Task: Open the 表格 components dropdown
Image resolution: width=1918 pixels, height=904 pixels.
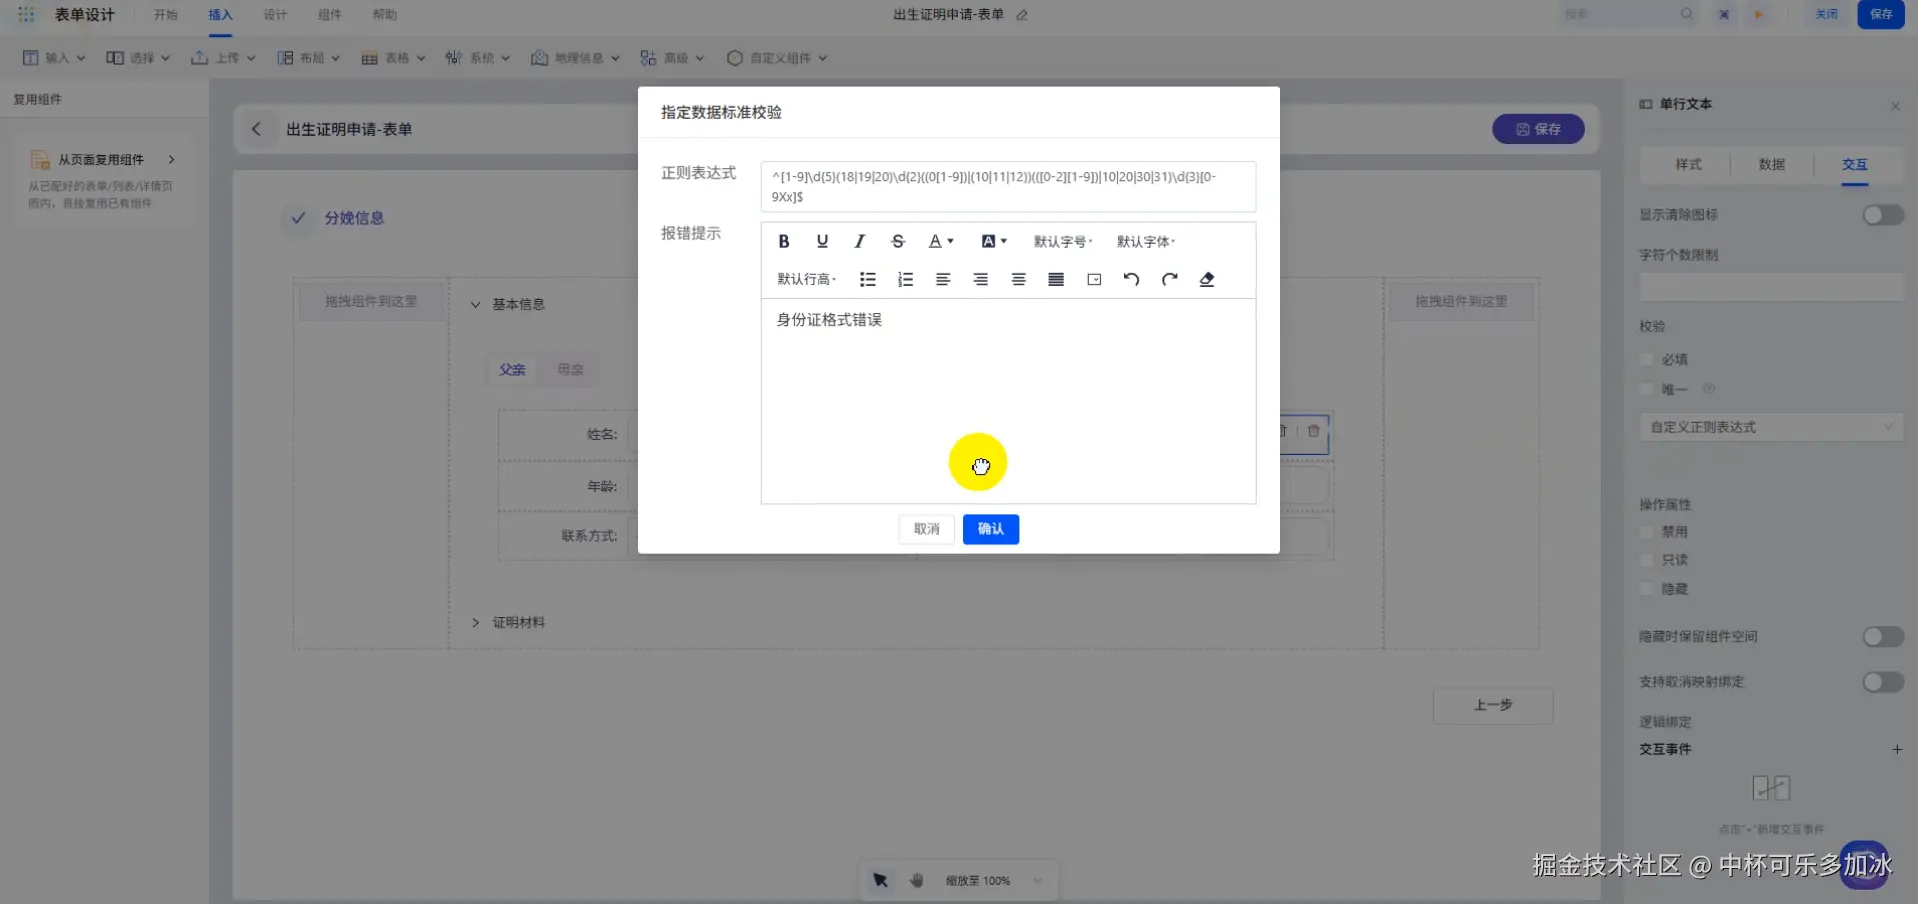Action: (x=394, y=58)
